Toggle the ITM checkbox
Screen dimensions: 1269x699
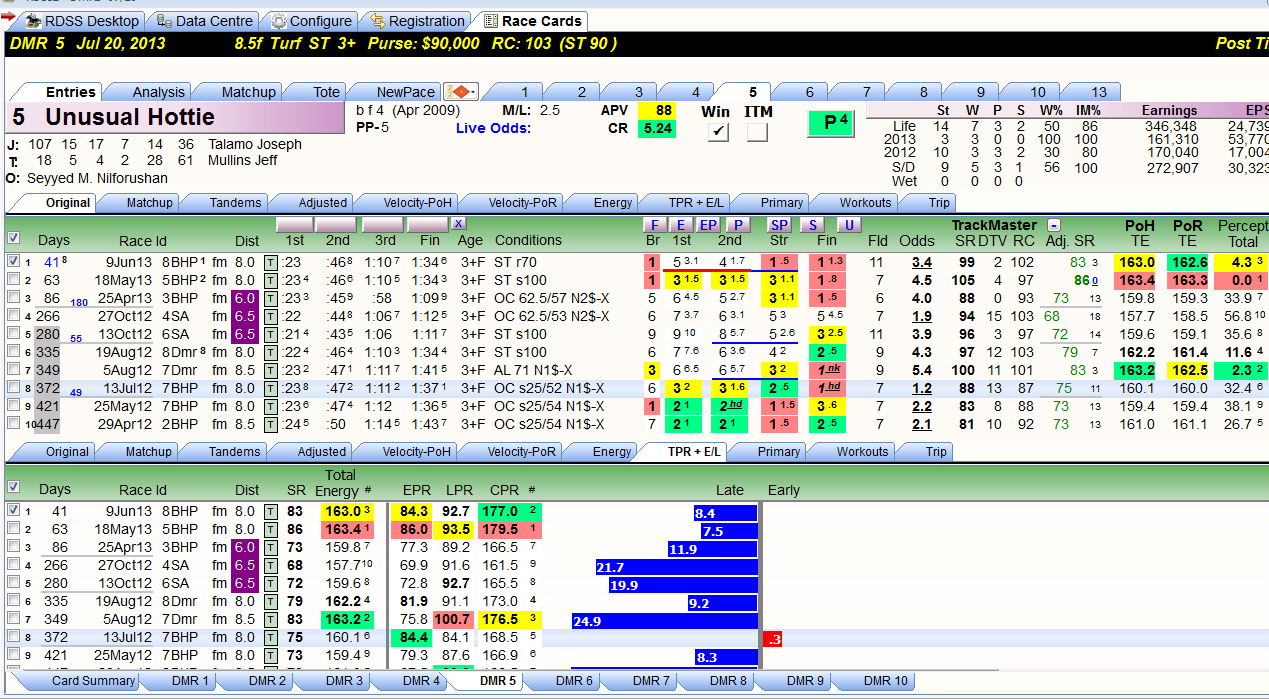click(757, 132)
